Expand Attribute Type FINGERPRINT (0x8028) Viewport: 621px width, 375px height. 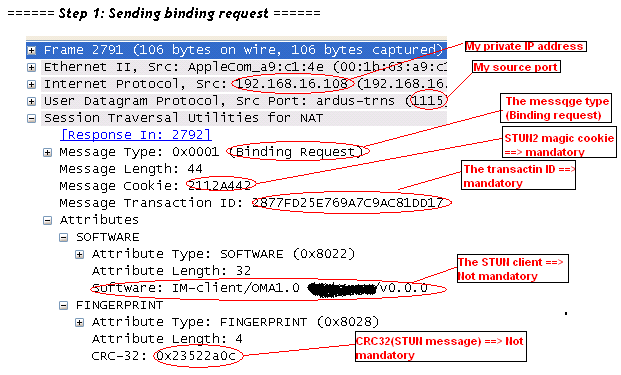point(79,323)
